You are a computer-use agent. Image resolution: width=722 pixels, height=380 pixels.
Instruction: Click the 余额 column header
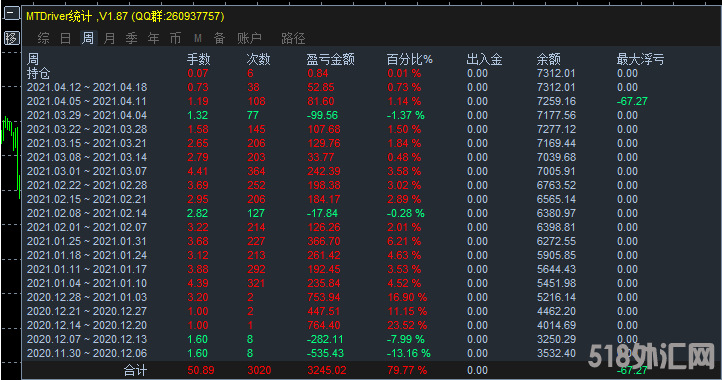[x=548, y=59]
